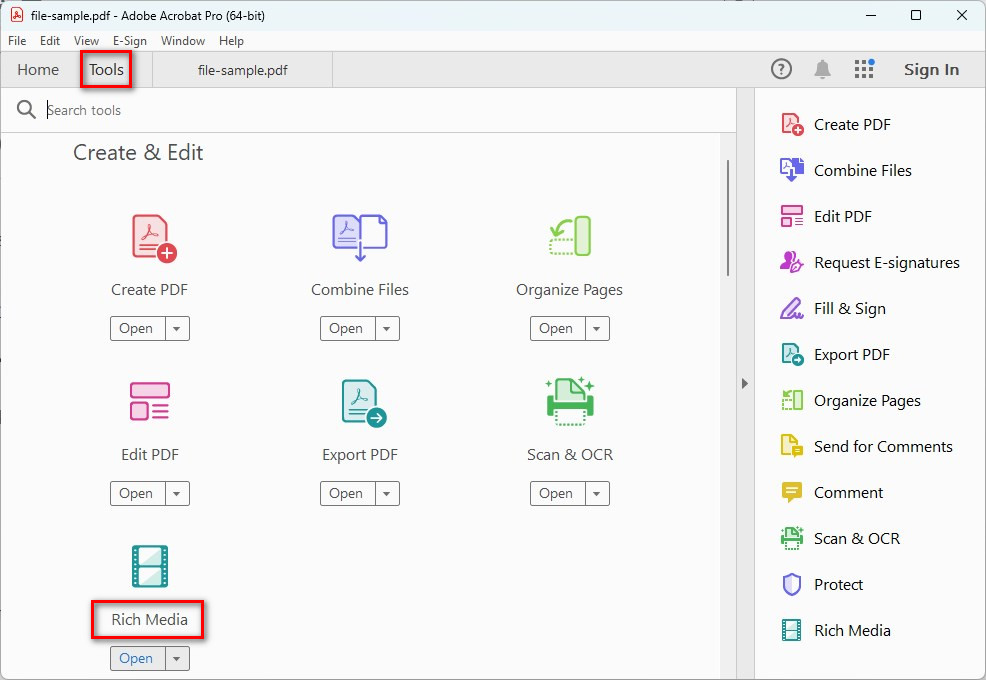Expand the dropdown arrow beside Edit PDF's Open button
986x680 pixels.
177,494
